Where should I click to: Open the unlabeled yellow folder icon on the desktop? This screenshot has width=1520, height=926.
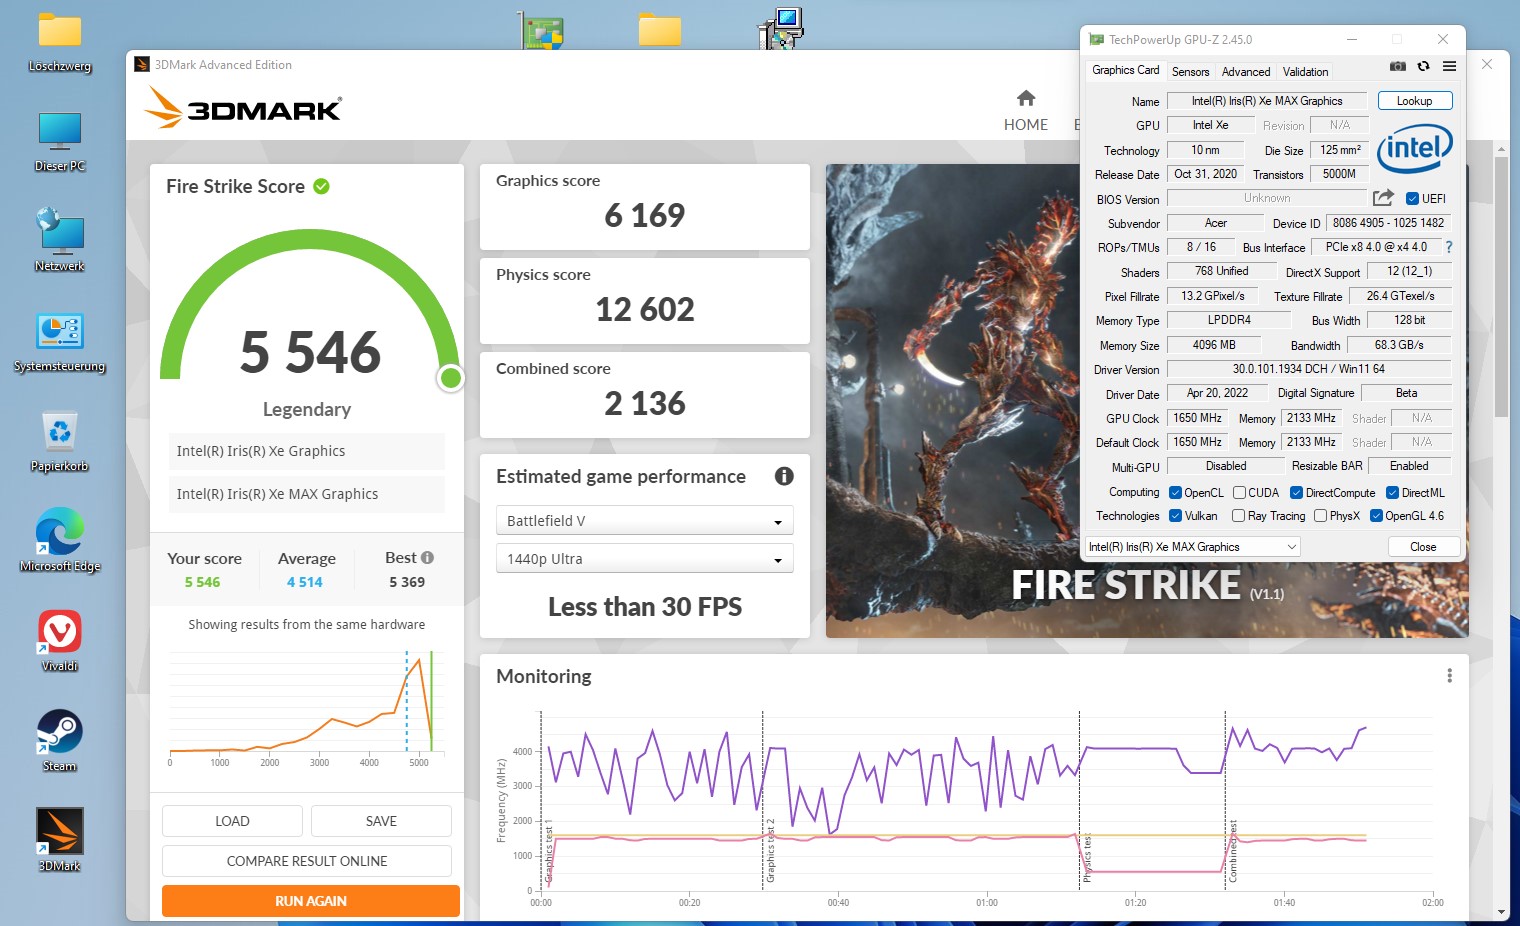point(660,30)
